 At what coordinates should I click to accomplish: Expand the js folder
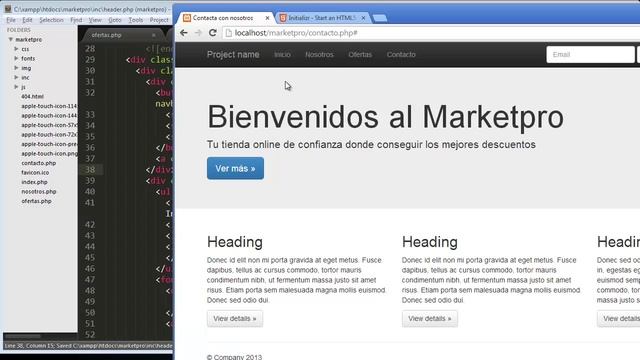[x=16, y=87]
